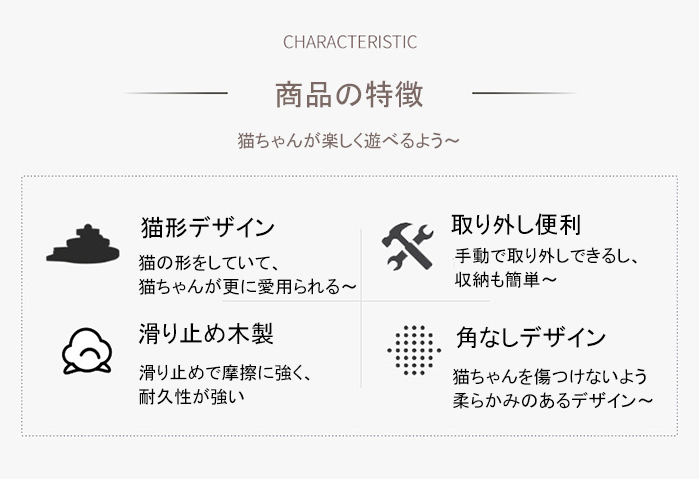Click the decorative line left of the heading
The width and height of the screenshot is (700, 486).
coord(175,93)
